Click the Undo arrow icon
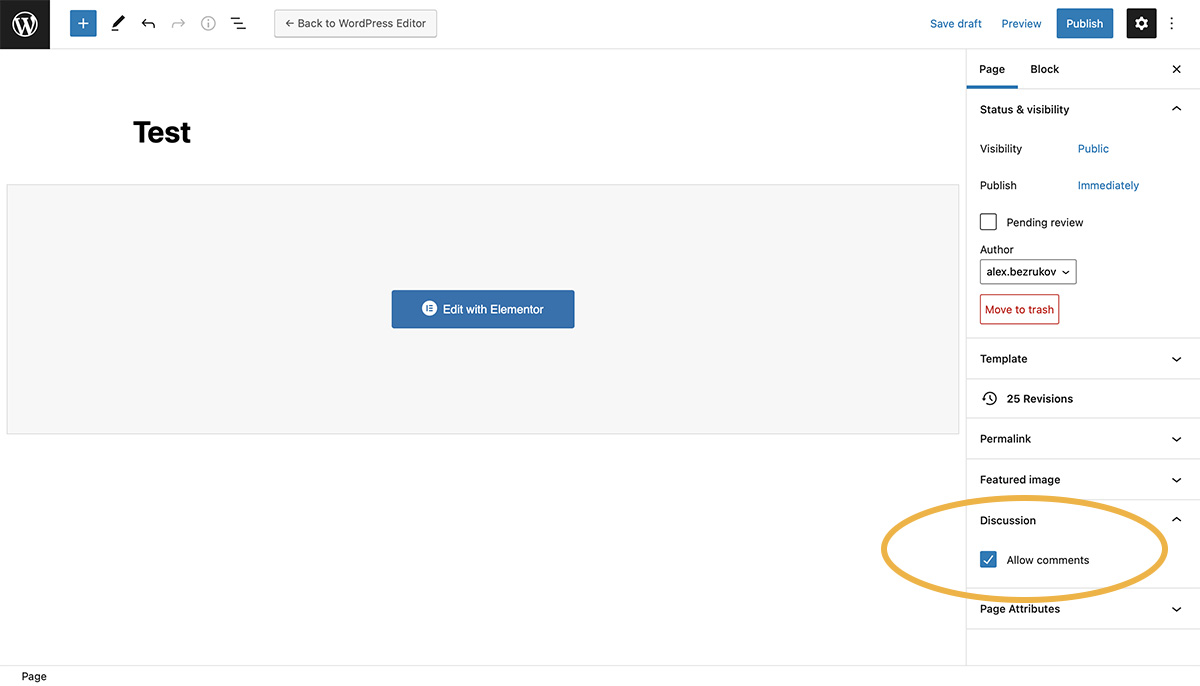Viewport: 1200px width, 686px height. pyautogui.click(x=148, y=23)
